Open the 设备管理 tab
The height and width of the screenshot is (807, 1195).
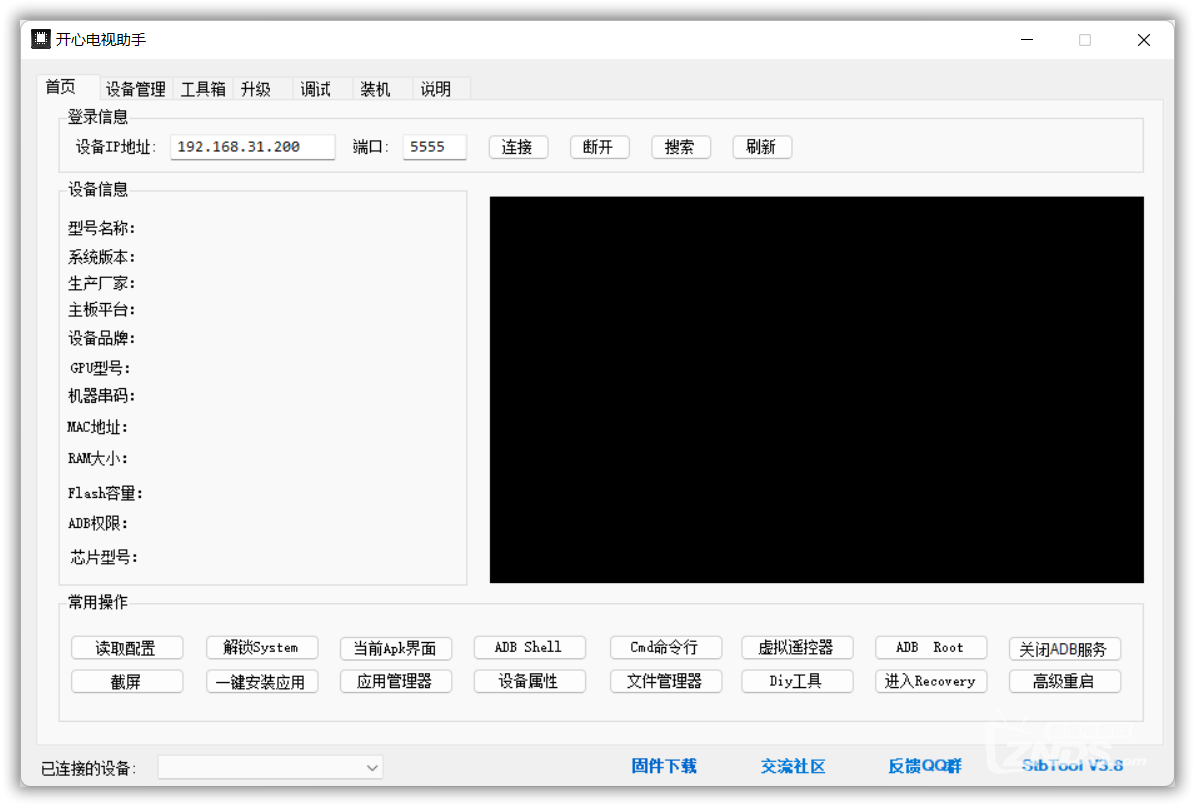tap(135, 89)
